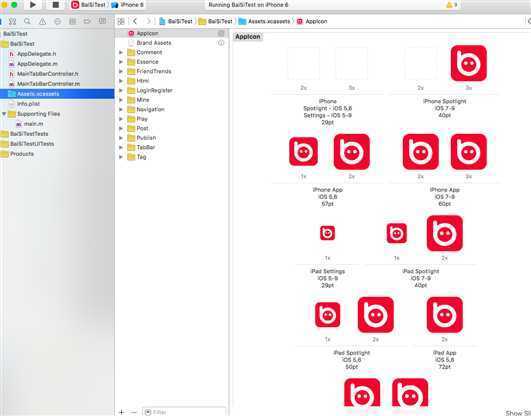Go back with the jump bar arrow

pyautogui.click(x=135, y=21)
